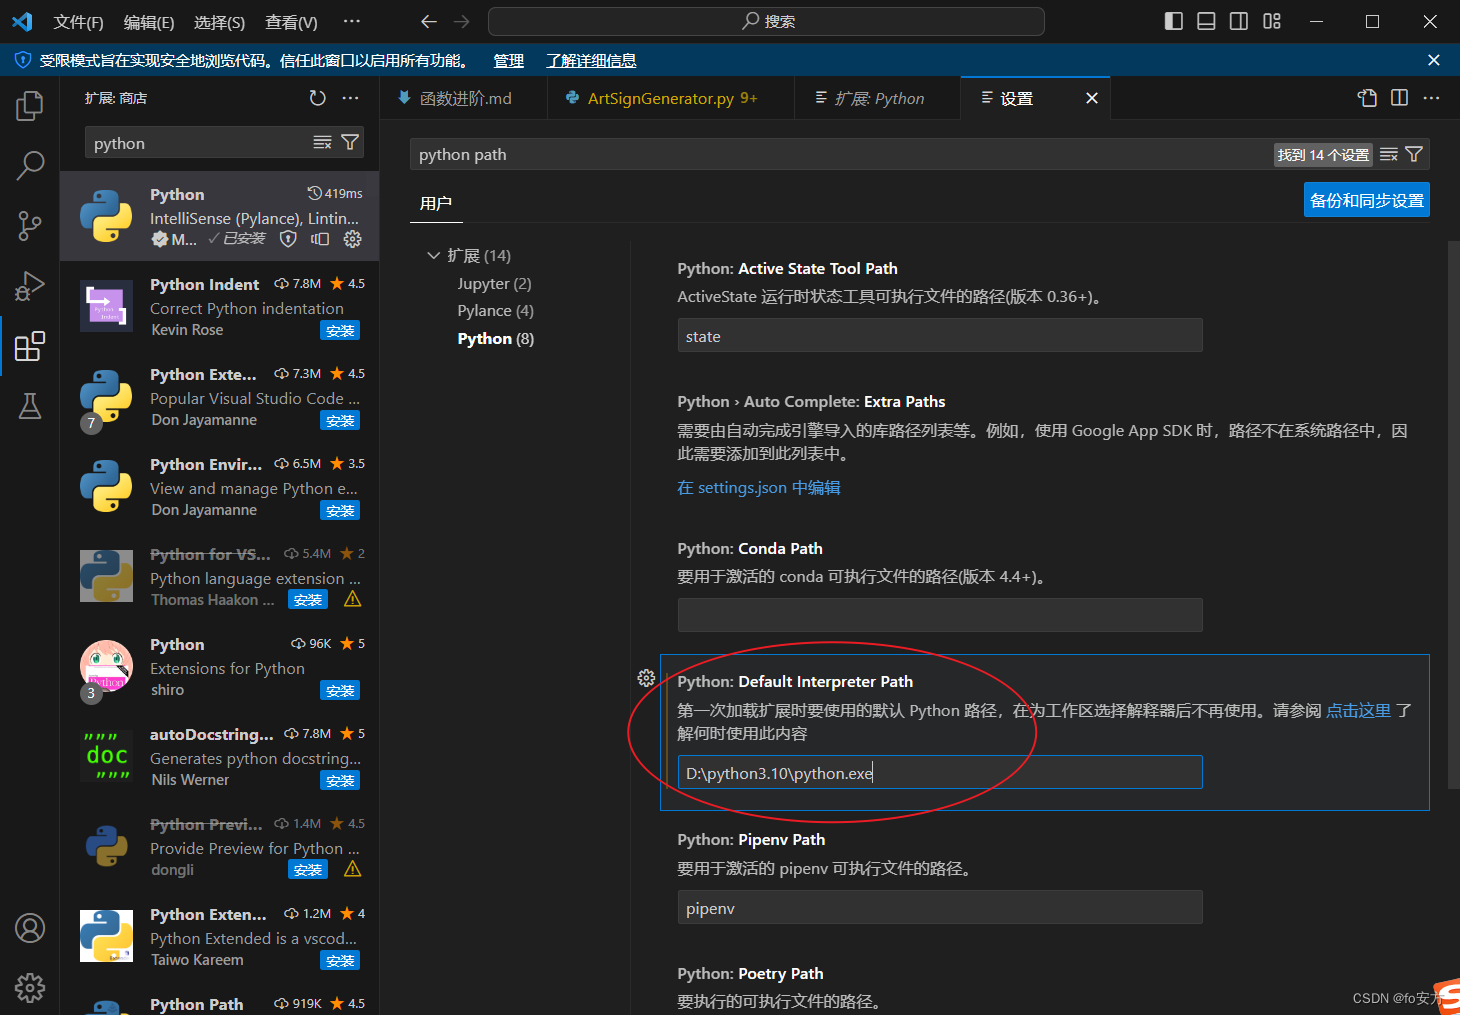
Task: Select Jupyter (2) in settings tree
Action: tap(494, 284)
